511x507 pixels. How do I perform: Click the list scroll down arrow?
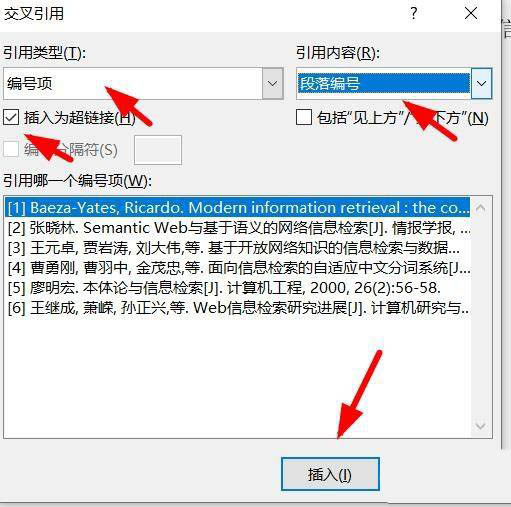480,425
